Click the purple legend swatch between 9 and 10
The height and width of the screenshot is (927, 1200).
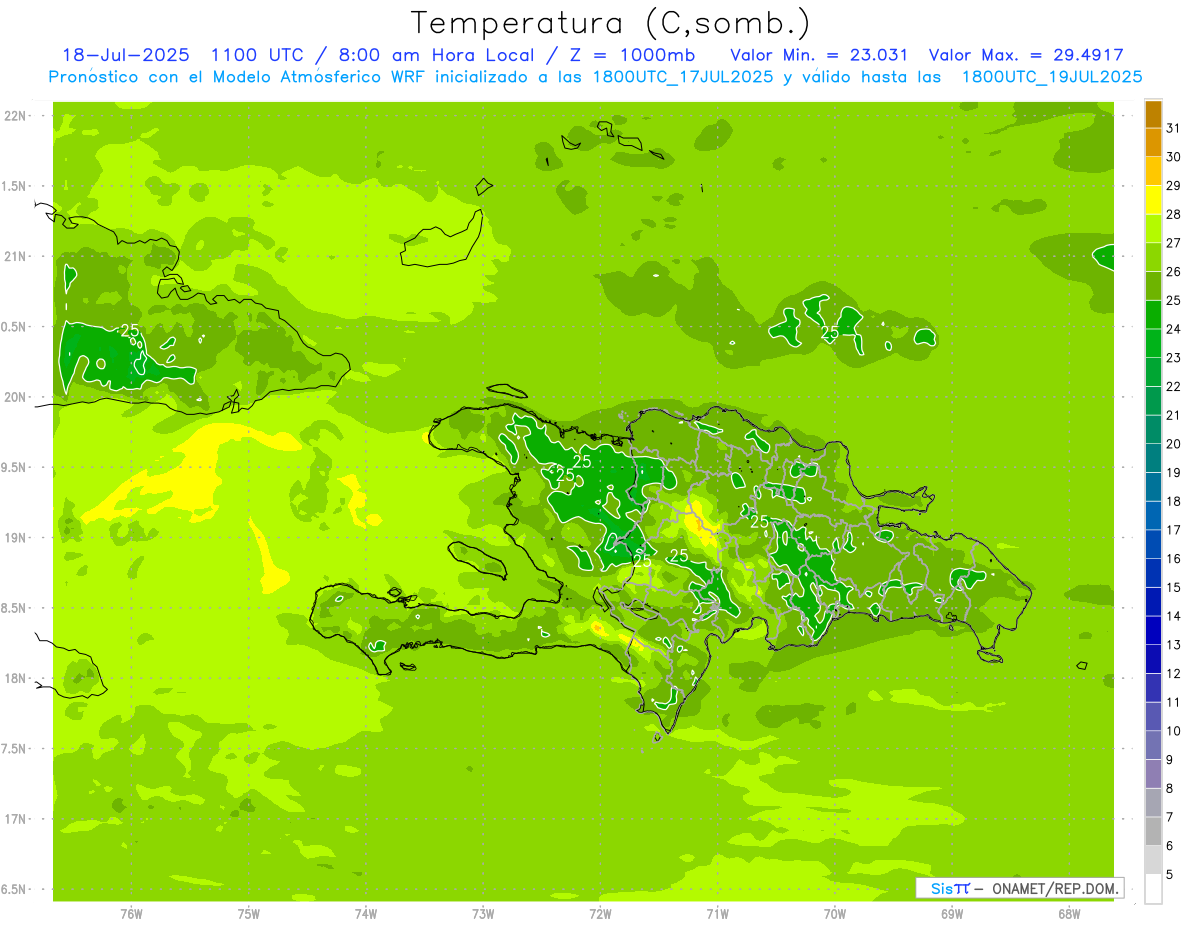(x=1153, y=746)
